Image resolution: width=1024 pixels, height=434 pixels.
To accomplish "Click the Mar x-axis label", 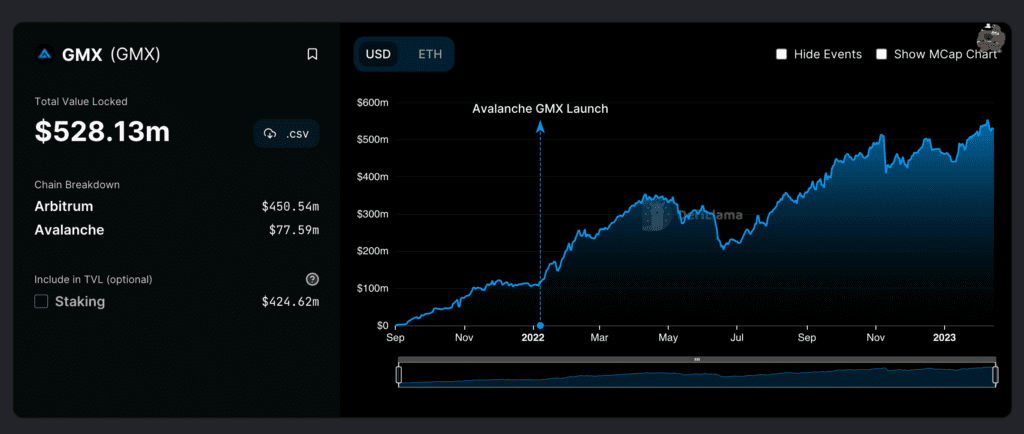I will coord(599,338).
